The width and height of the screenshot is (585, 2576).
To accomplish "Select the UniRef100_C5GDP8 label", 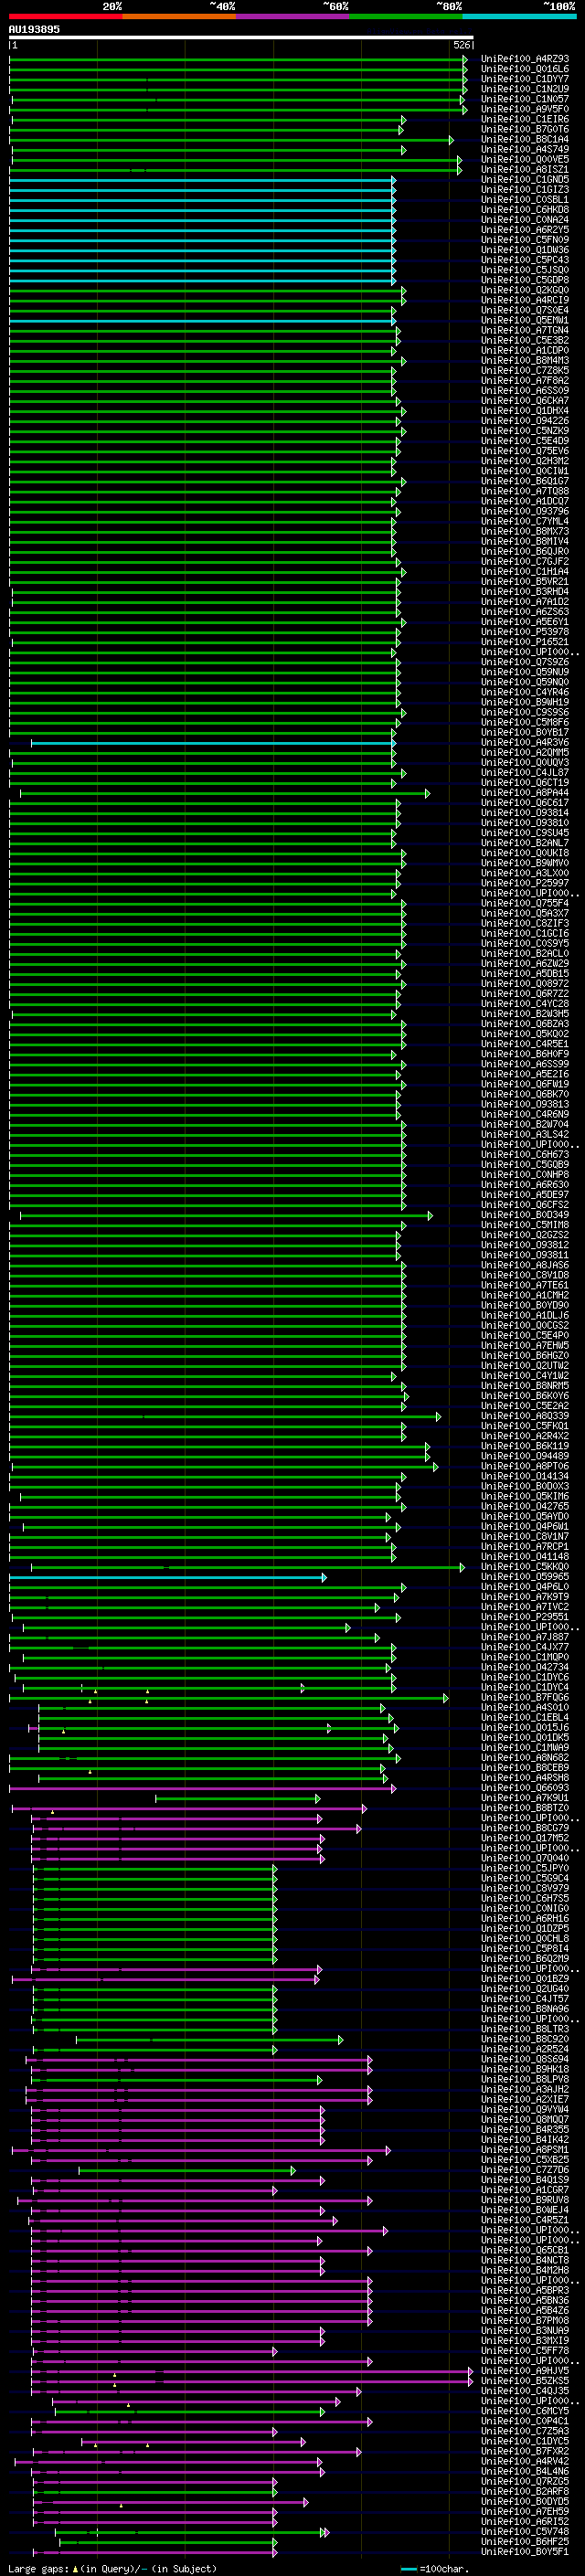I will pos(525,280).
